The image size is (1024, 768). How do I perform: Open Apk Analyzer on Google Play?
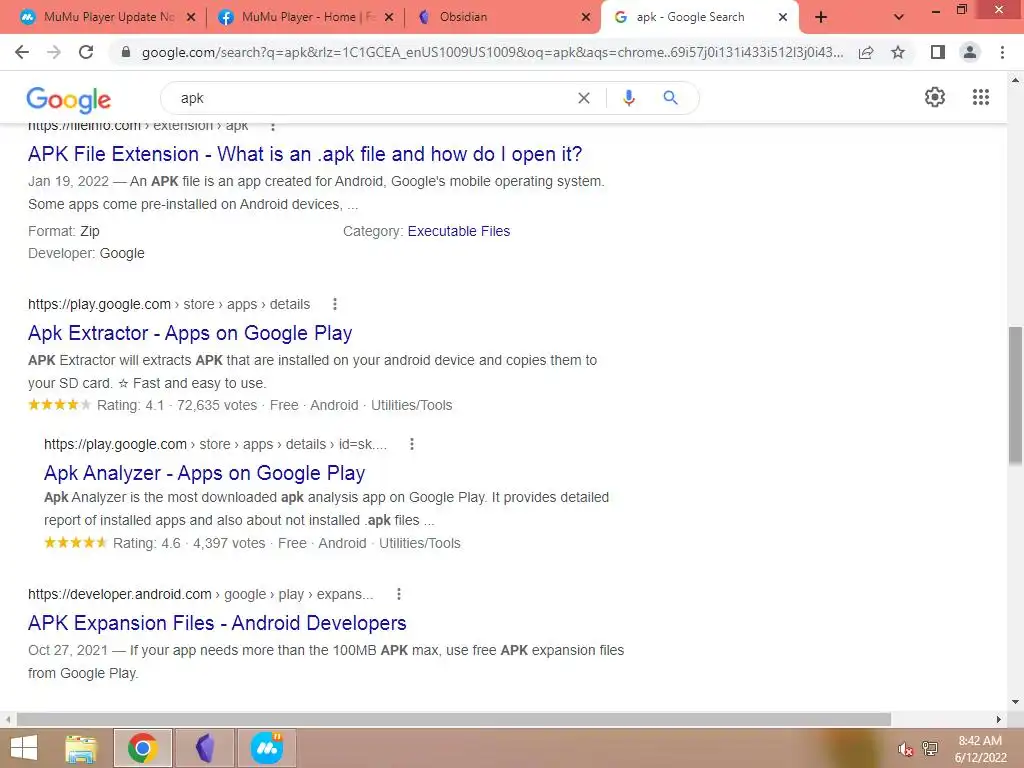click(x=204, y=473)
